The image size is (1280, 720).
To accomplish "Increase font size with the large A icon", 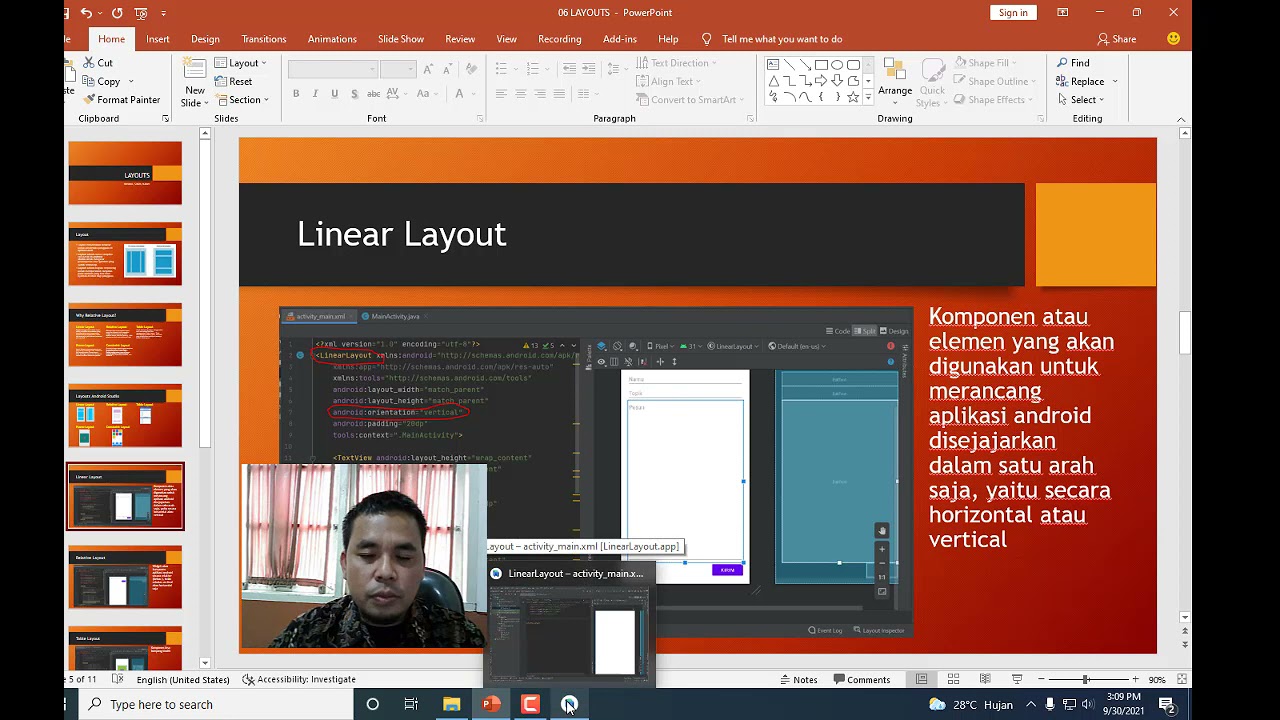I will [428, 69].
